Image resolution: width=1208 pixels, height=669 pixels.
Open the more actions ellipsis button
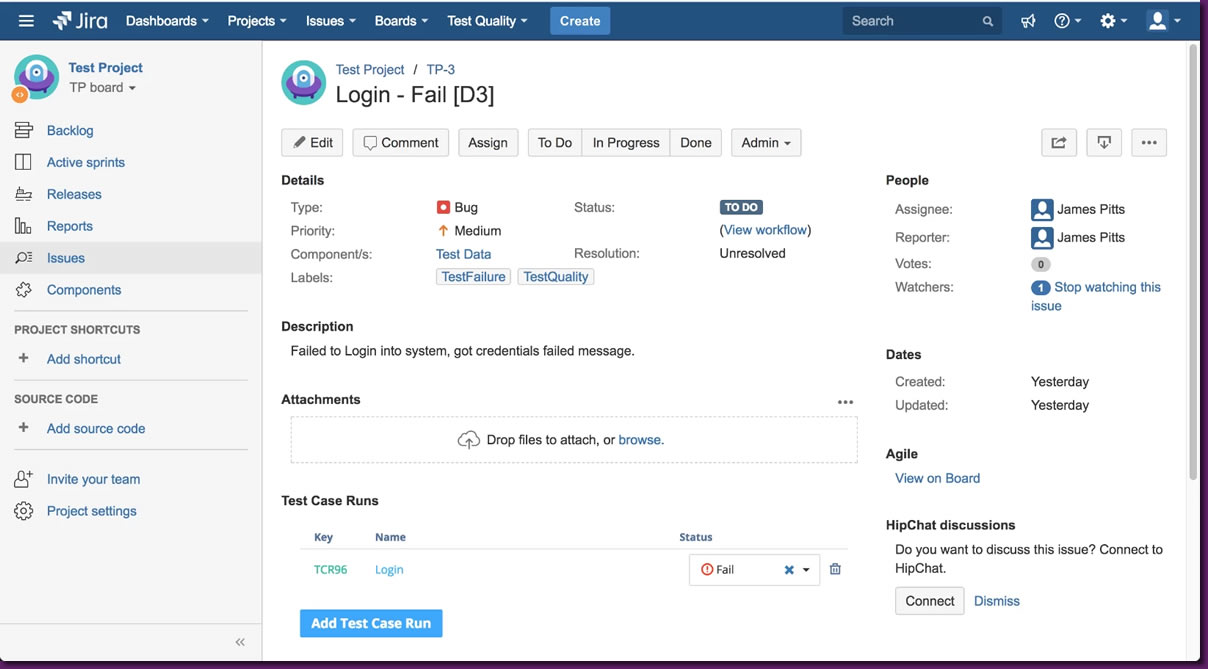point(1149,143)
